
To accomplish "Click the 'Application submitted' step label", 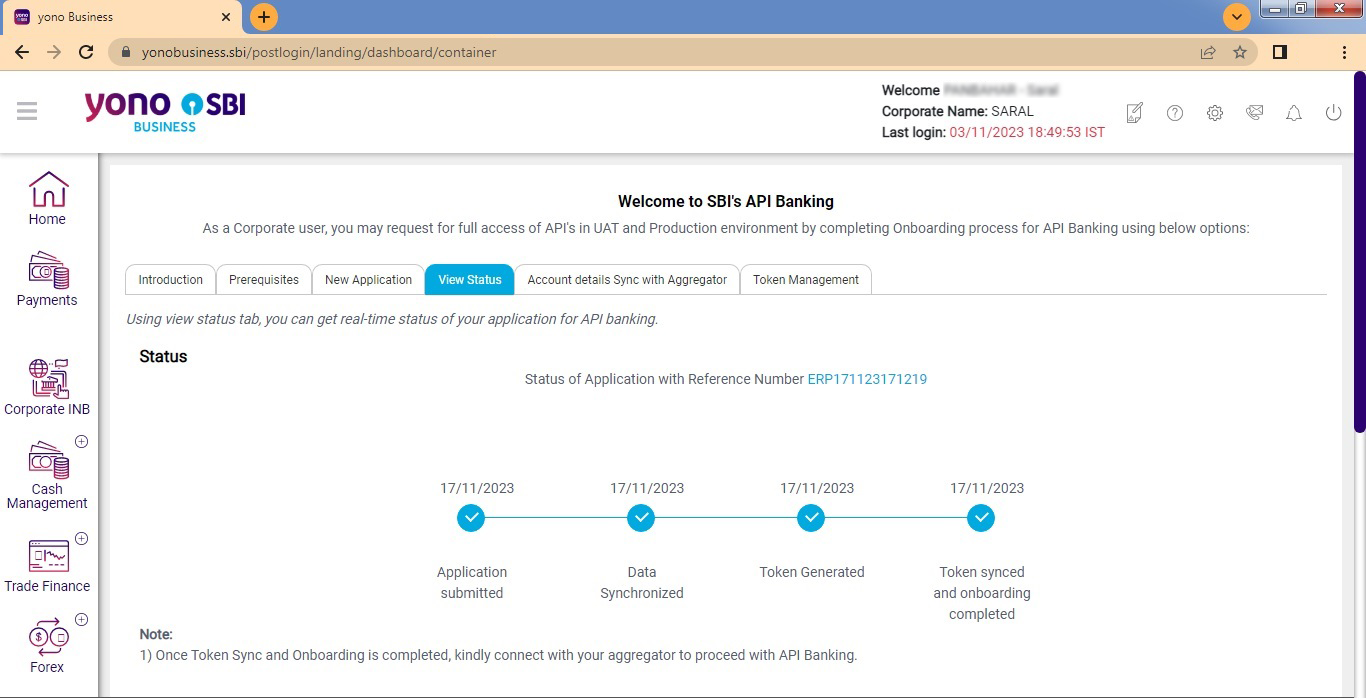I will click(x=472, y=582).
